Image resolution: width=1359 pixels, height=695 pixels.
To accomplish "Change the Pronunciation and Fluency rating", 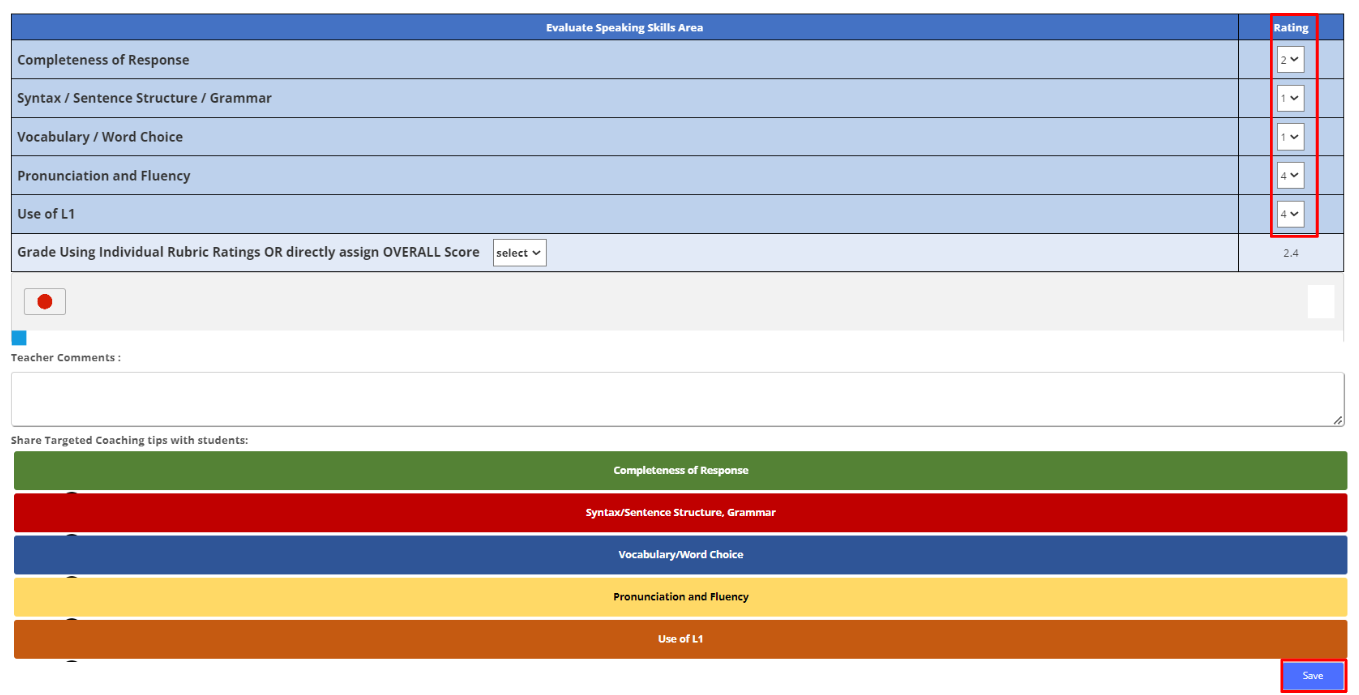I will click(1290, 176).
